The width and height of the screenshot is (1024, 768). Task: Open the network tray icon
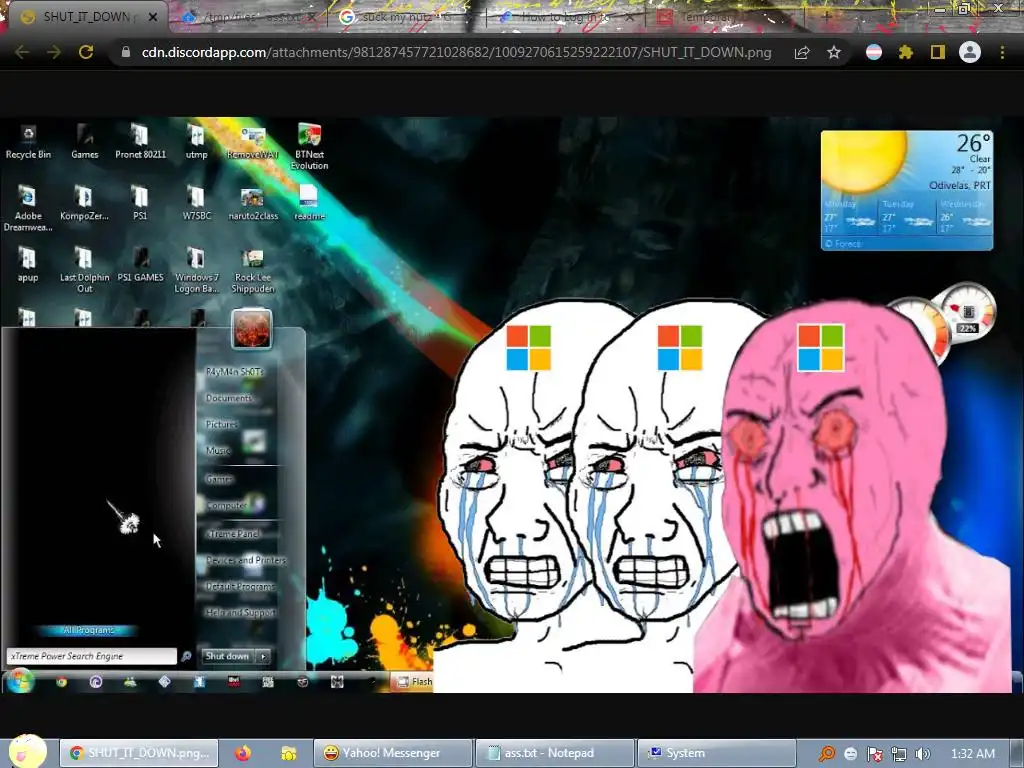coord(899,754)
